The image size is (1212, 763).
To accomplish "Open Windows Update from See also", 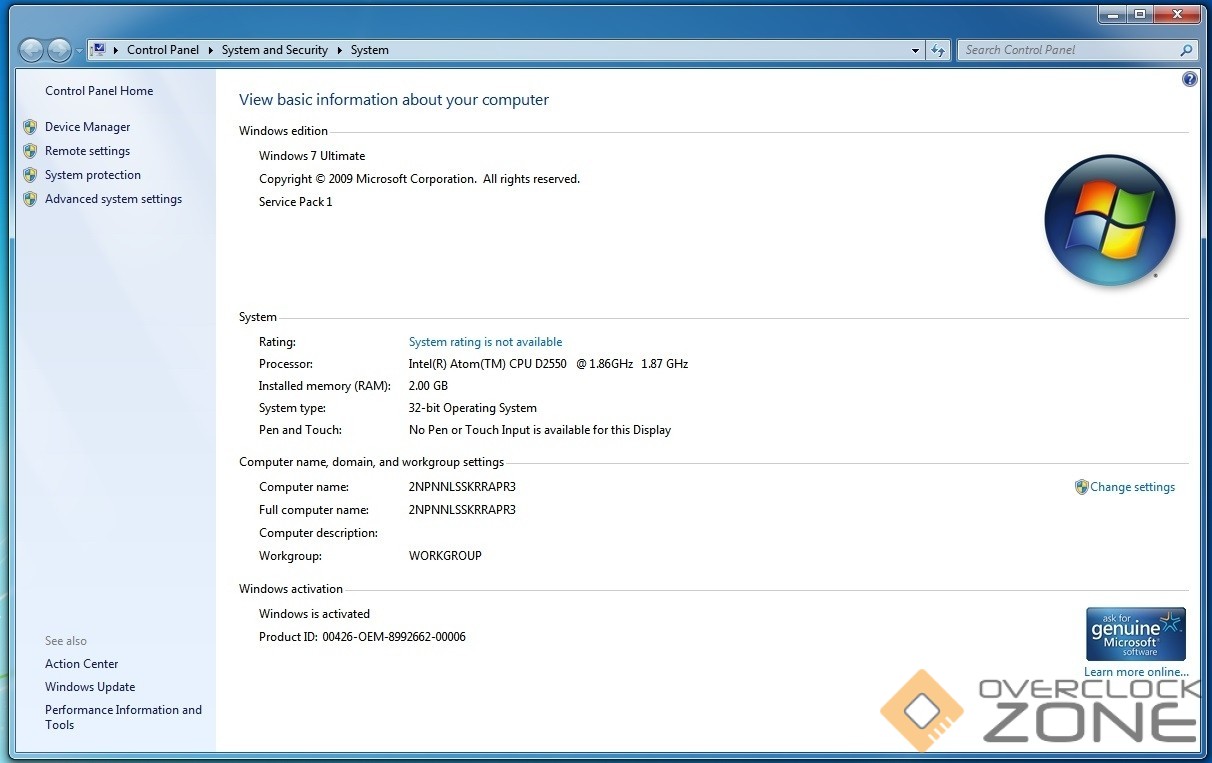I will click(x=90, y=687).
